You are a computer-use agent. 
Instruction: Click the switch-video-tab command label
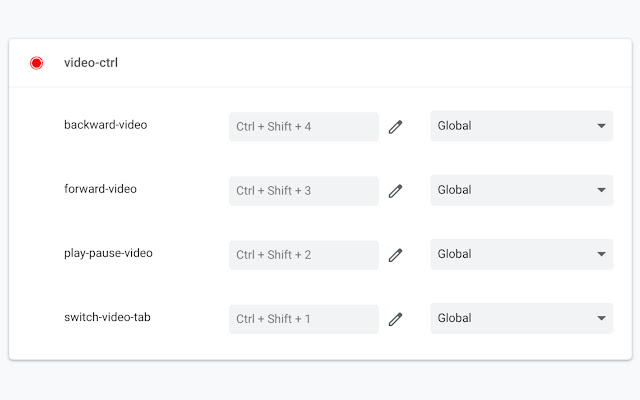107,317
